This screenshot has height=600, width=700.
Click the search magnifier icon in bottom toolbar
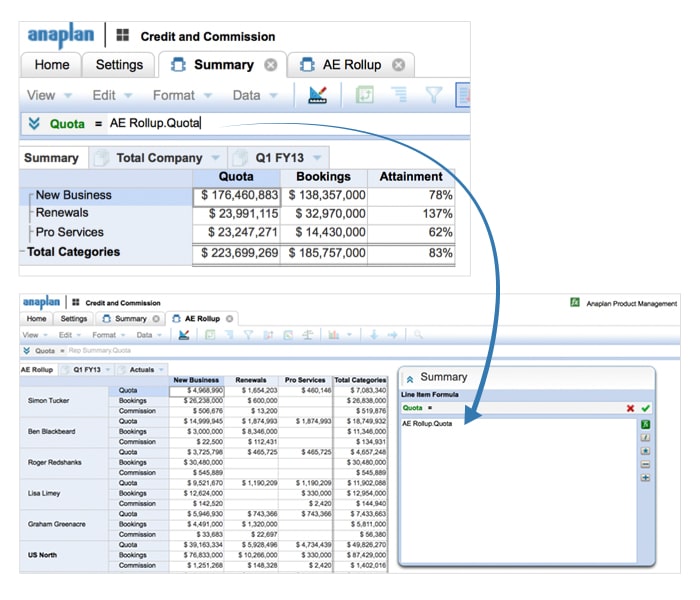coord(418,334)
